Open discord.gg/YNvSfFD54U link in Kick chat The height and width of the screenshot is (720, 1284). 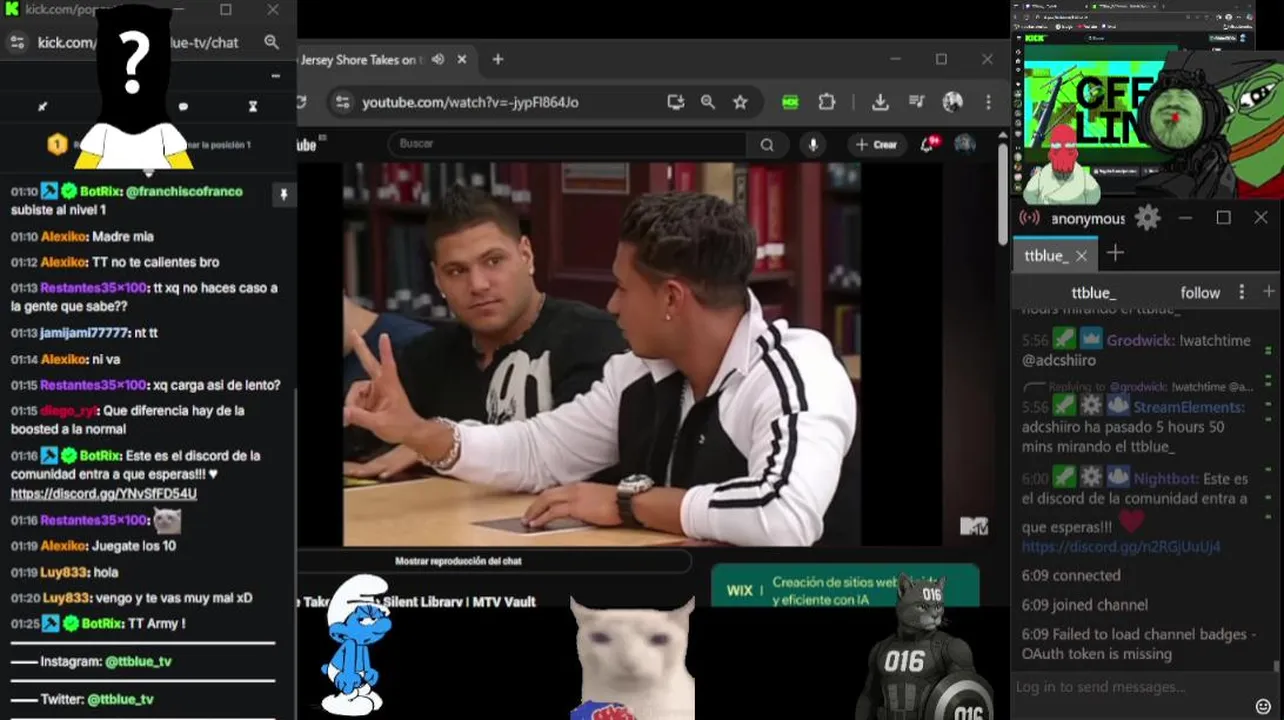tap(103, 494)
